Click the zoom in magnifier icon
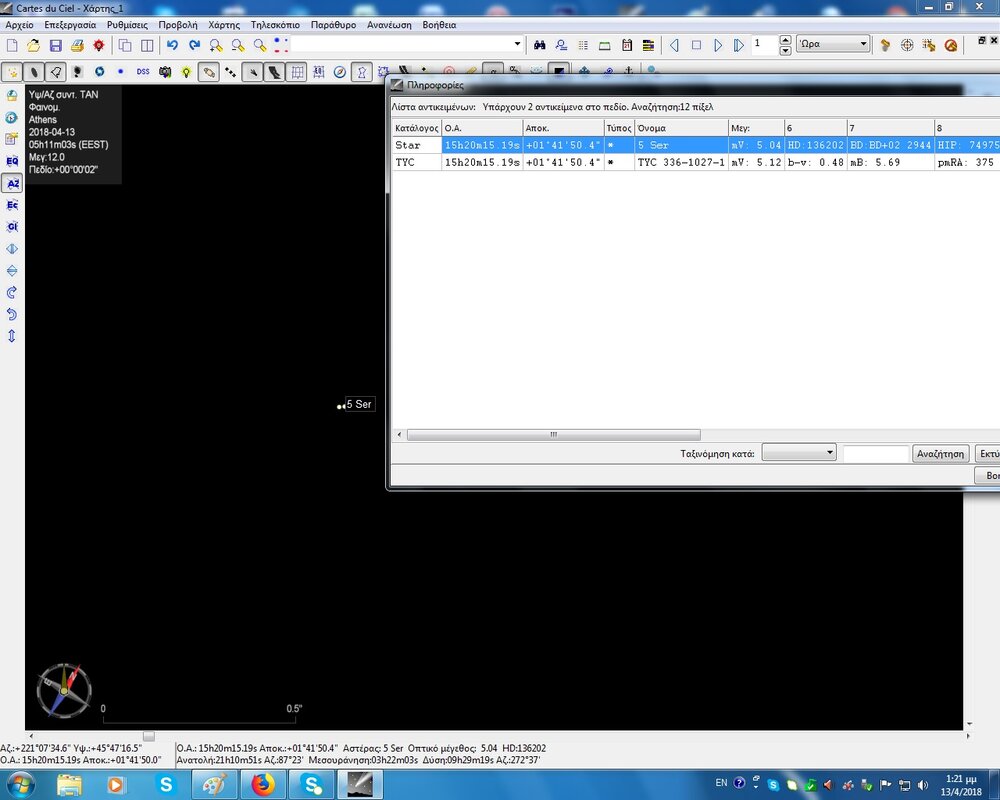Viewport: 1000px width, 800px height. point(216,45)
